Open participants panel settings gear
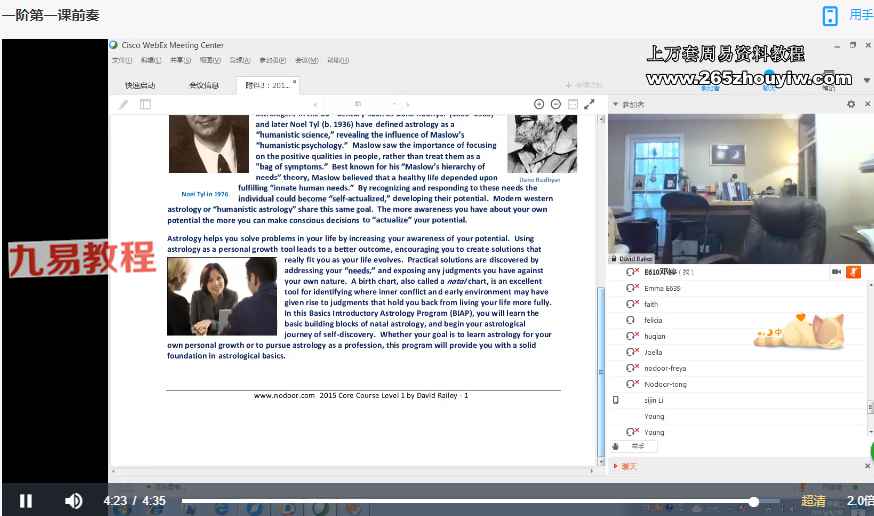Viewport: 874px width, 516px height. pos(851,104)
